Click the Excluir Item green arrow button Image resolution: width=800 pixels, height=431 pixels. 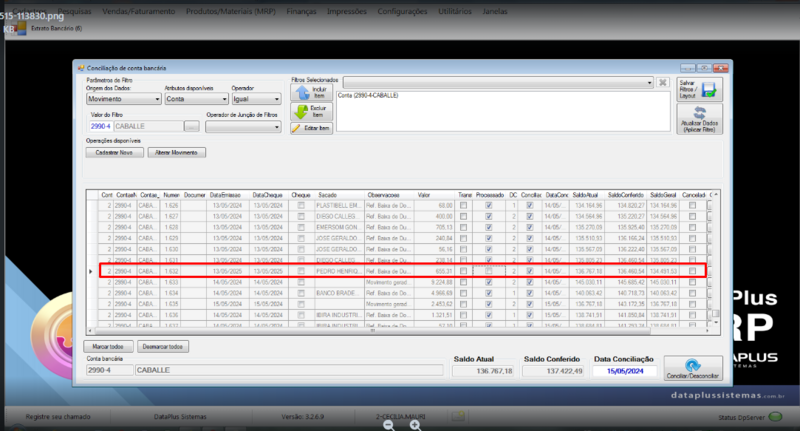pyautogui.click(x=311, y=111)
